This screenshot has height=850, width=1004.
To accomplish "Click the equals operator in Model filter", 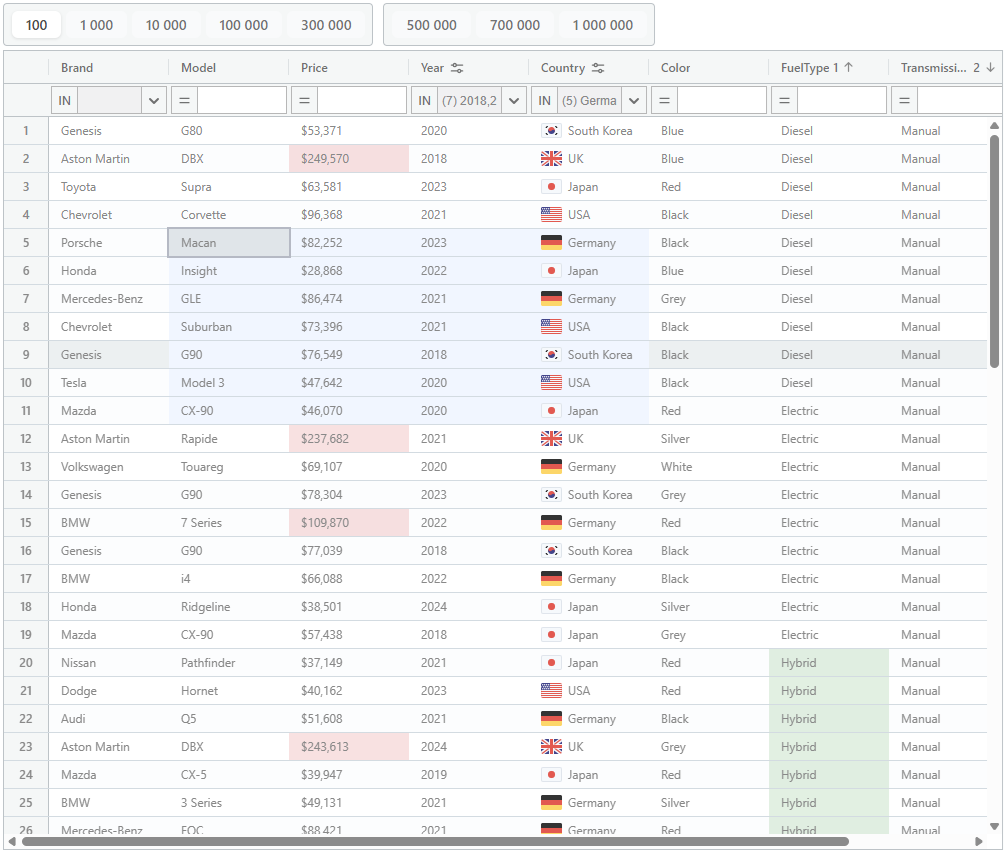I will tap(184, 101).
